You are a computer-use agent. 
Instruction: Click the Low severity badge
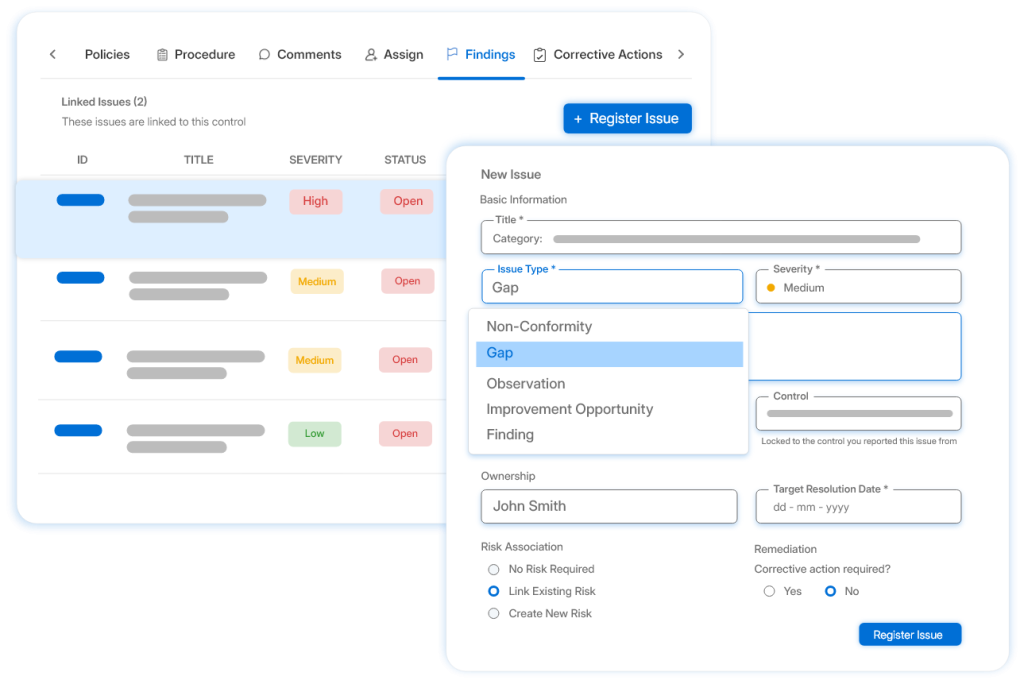314,434
